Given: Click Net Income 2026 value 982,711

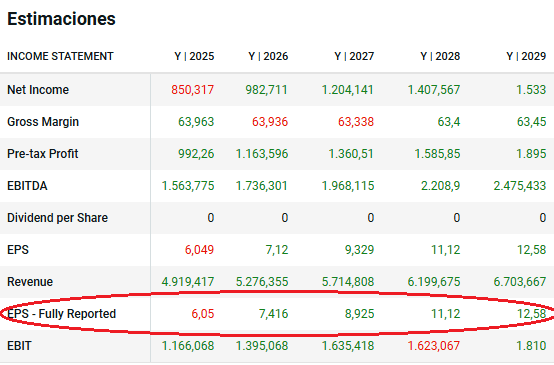Looking at the screenshot, I should click(267, 90).
